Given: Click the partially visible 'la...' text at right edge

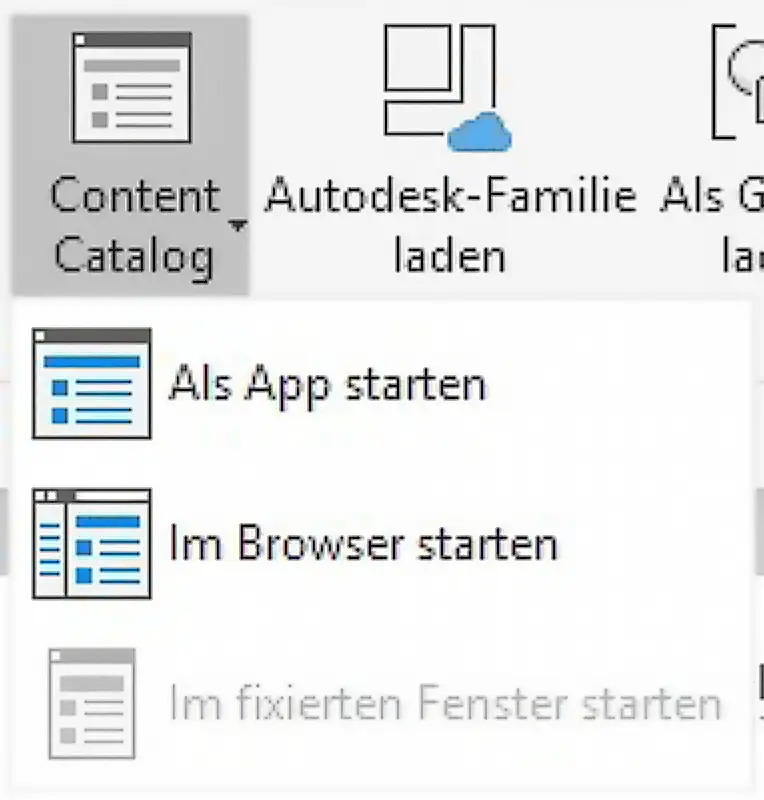Looking at the screenshot, I should click(743, 255).
